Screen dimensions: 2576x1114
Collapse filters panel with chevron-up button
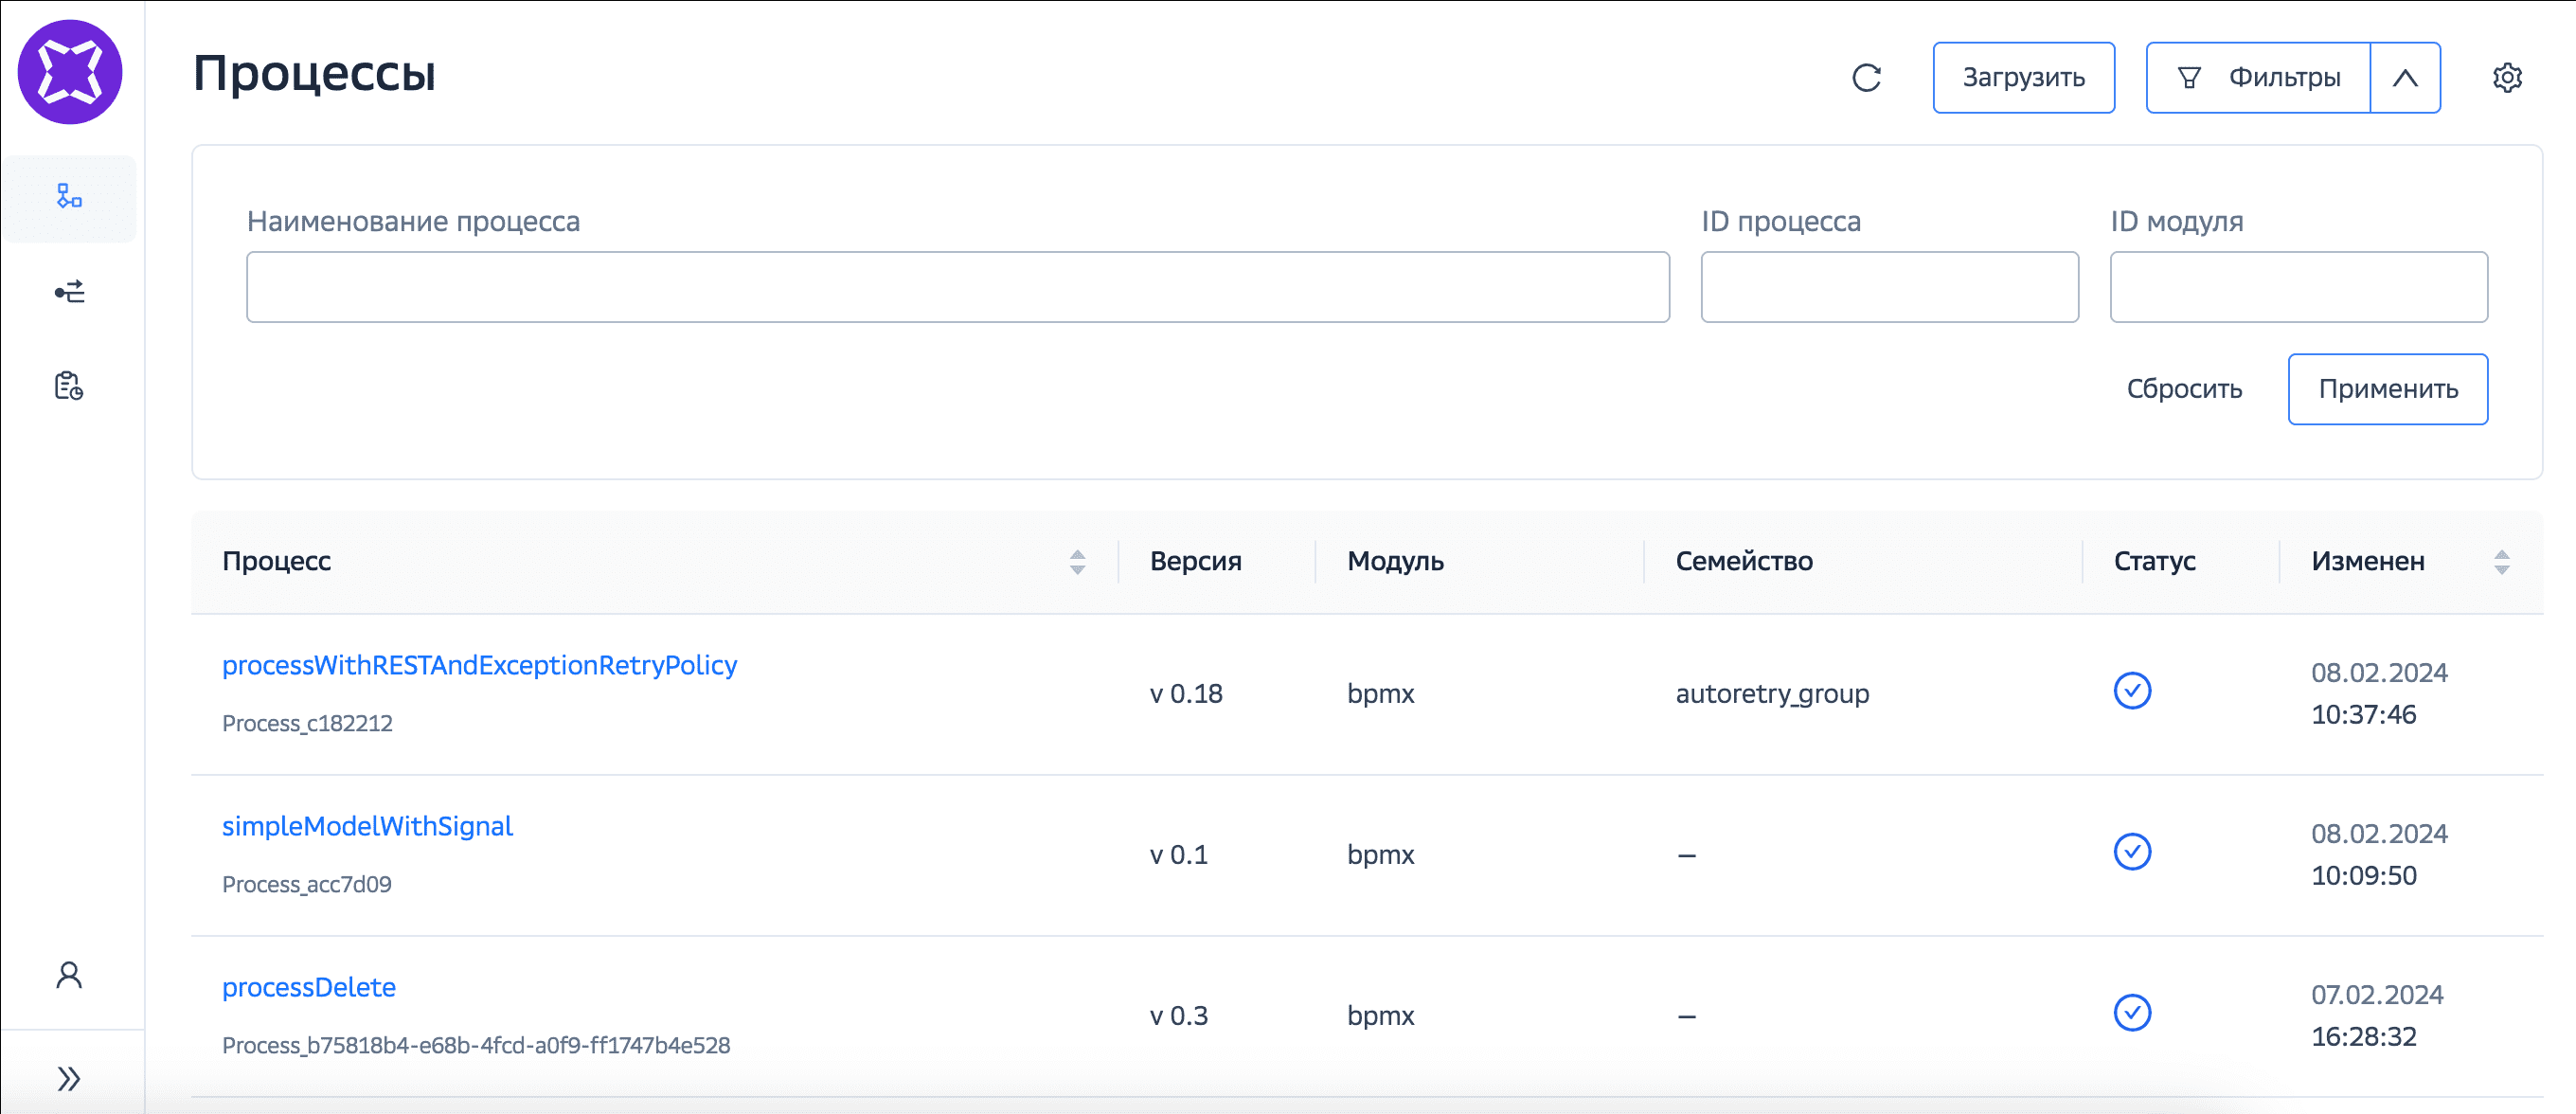[x=2405, y=78]
